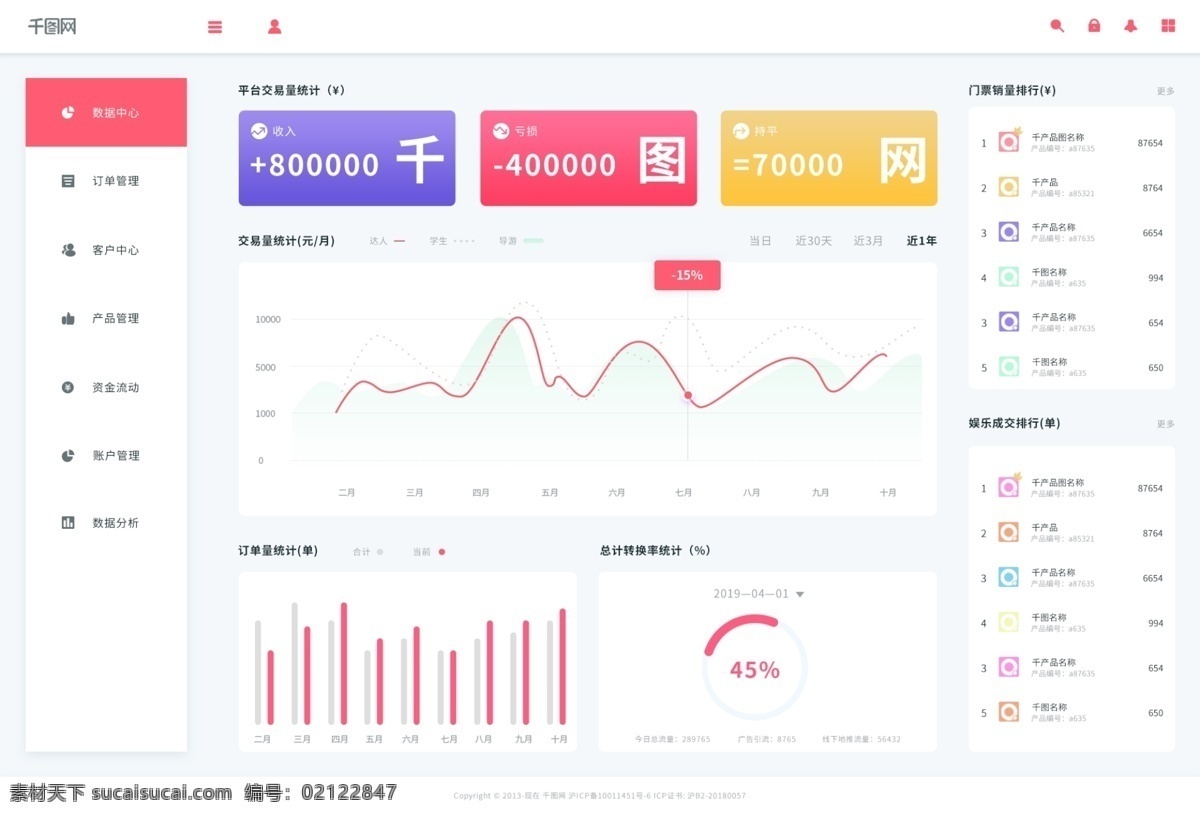Click the value 87654 in 门票销量排行
This screenshot has height=816, width=1200.
click(1150, 143)
